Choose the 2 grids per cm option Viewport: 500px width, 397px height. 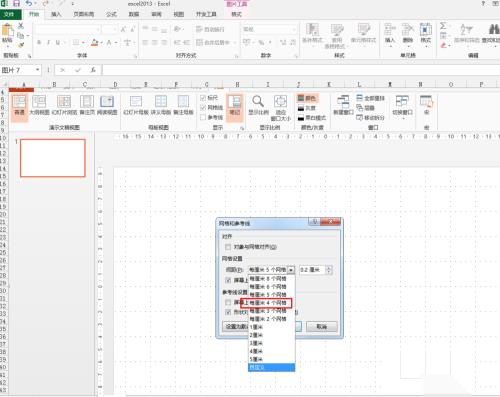click(272, 319)
